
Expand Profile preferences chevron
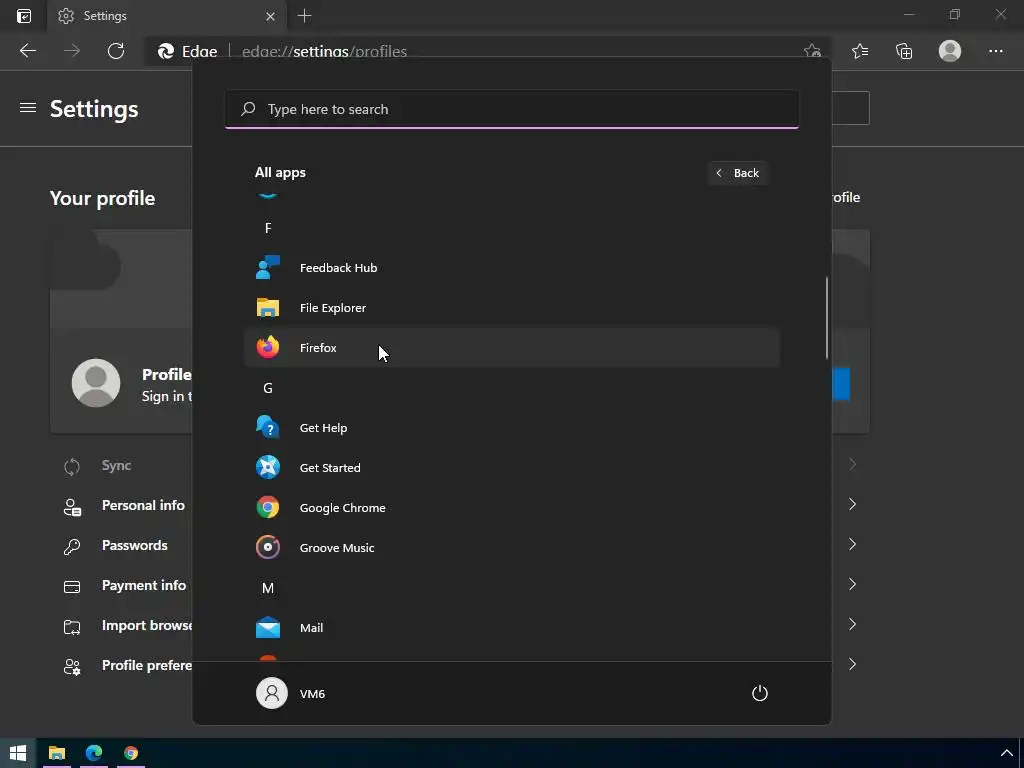point(852,664)
